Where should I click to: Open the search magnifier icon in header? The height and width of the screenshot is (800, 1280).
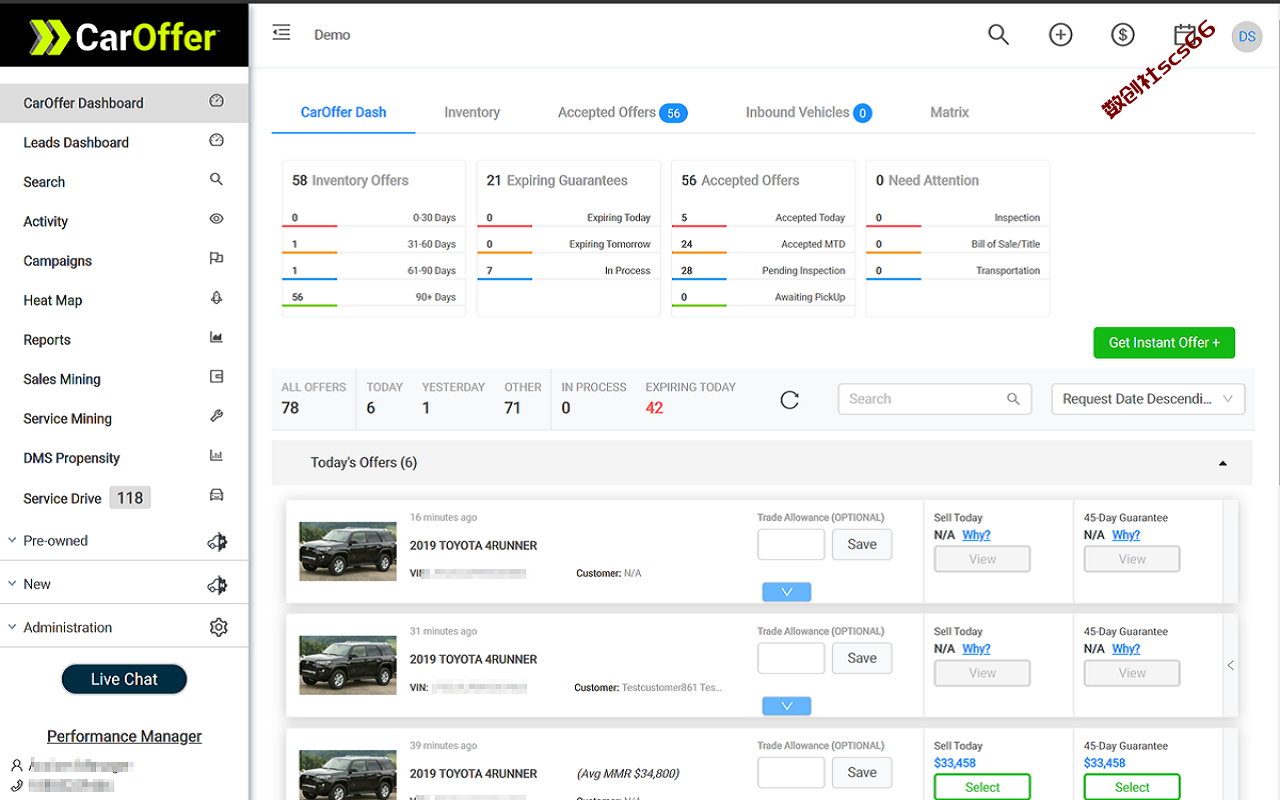point(998,35)
